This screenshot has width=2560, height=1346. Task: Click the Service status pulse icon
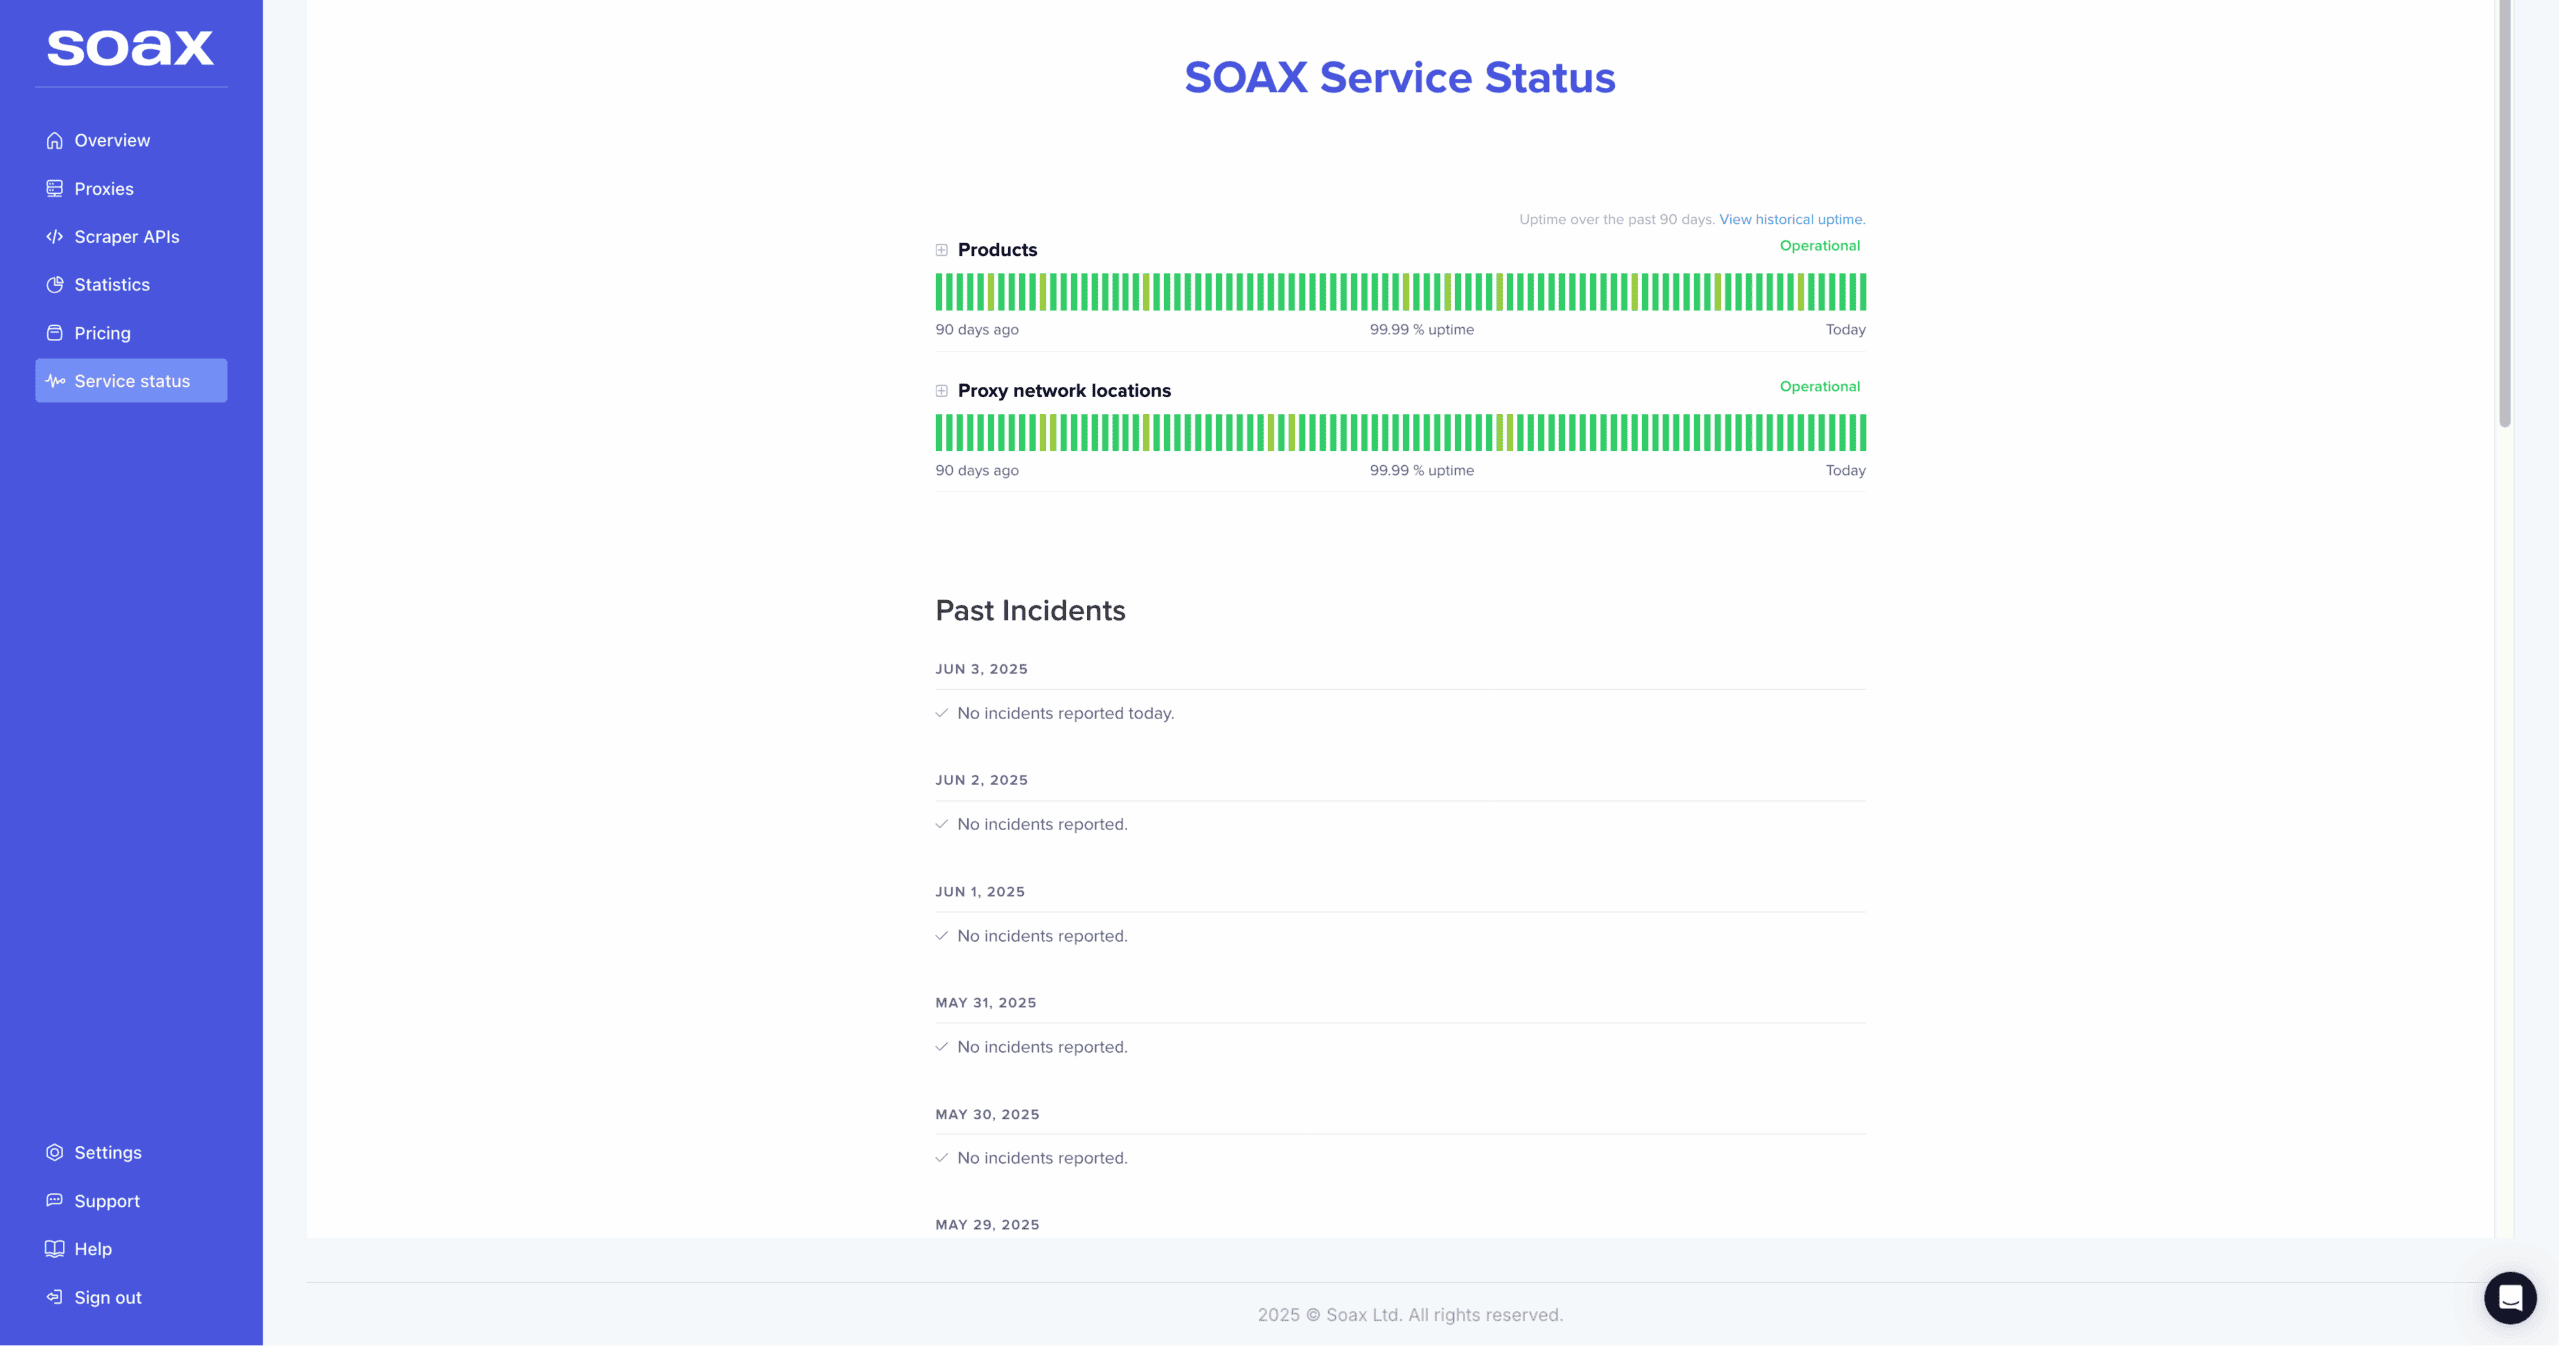(55, 381)
